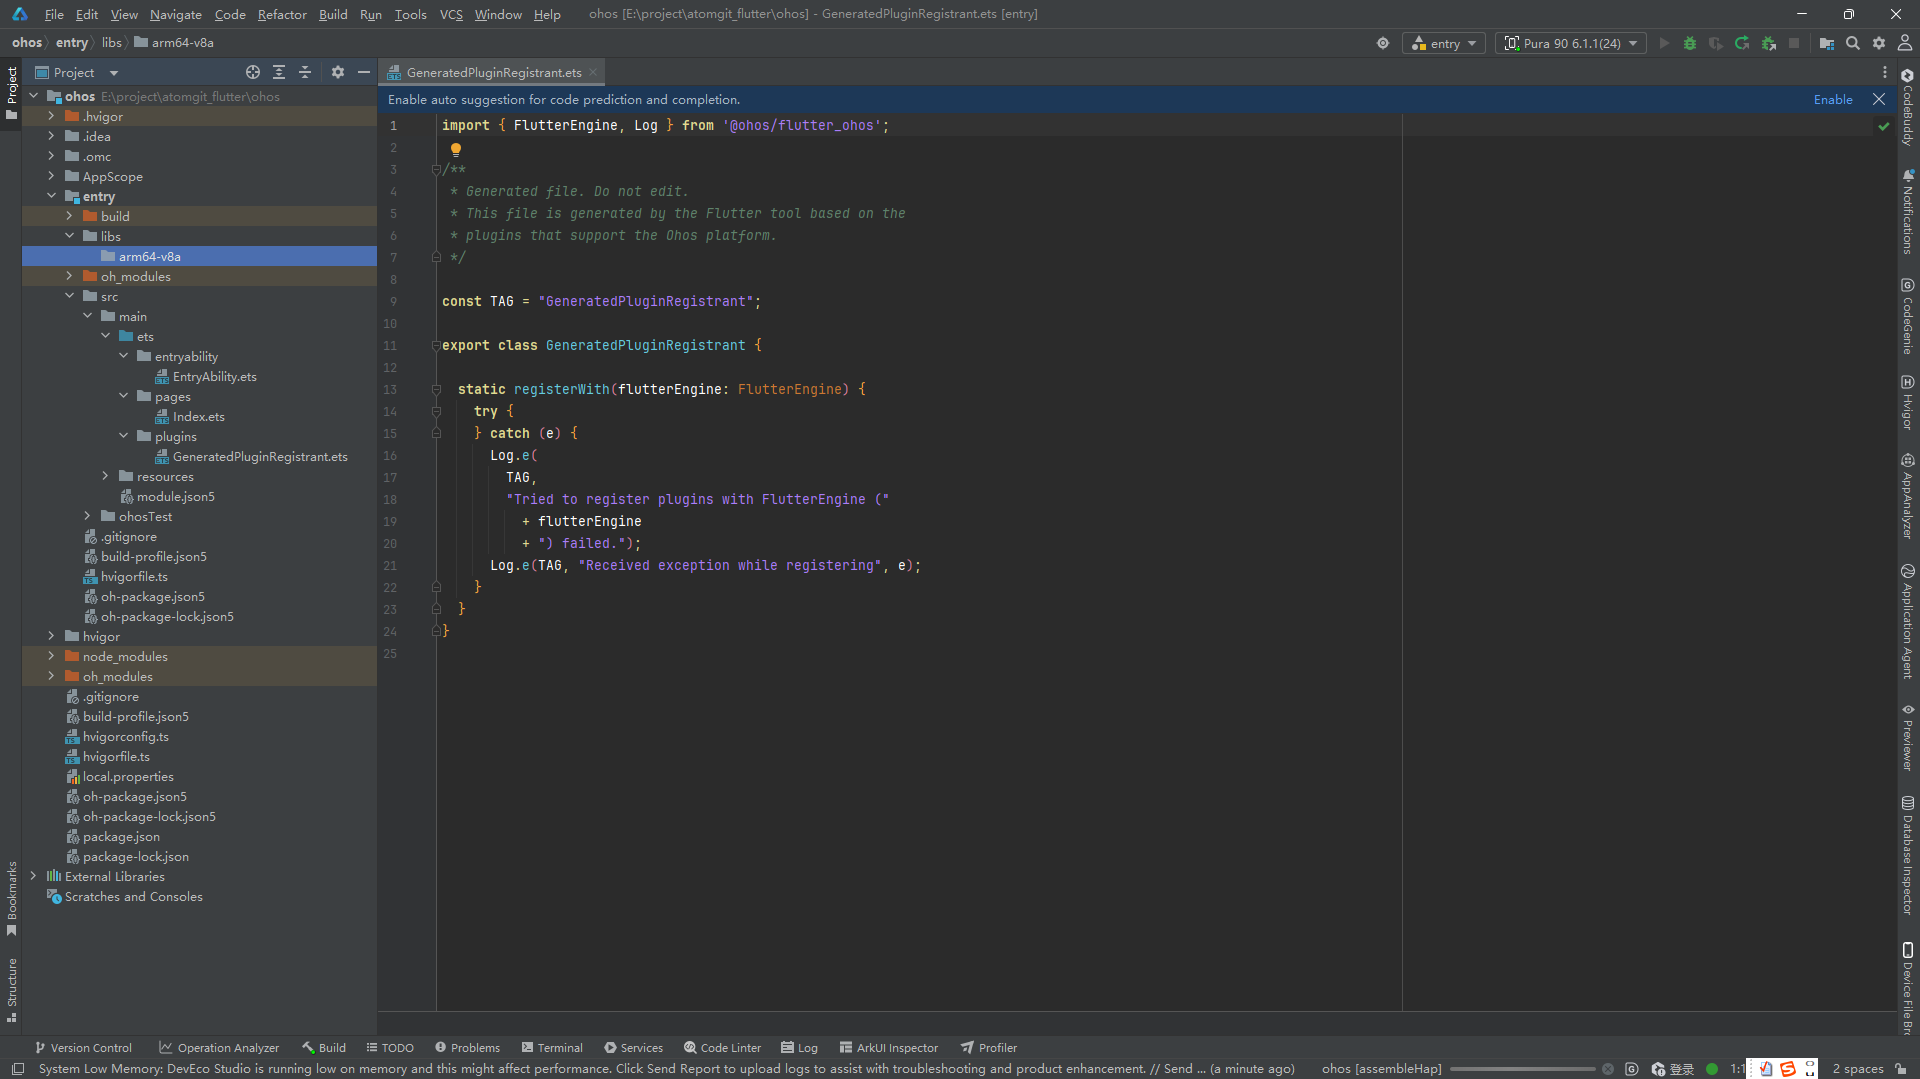Expand the ohosTest folder
The height and width of the screenshot is (1079, 1920).
[x=87, y=516]
